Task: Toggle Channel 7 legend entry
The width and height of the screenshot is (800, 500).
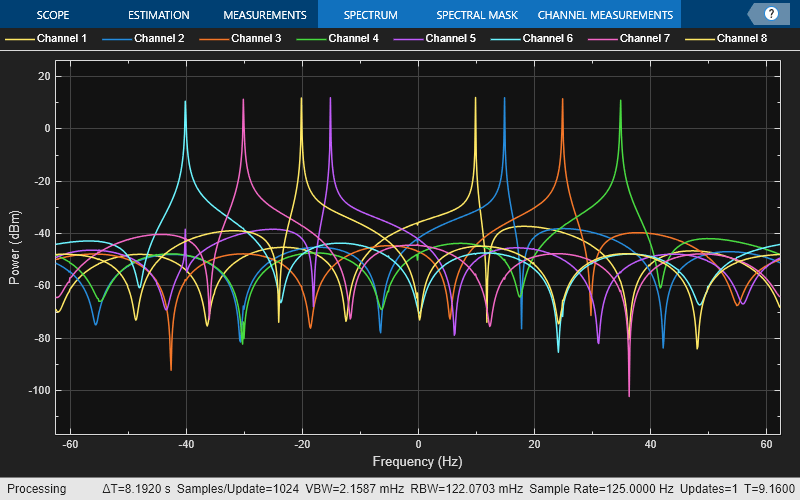Action: point(629,38)
